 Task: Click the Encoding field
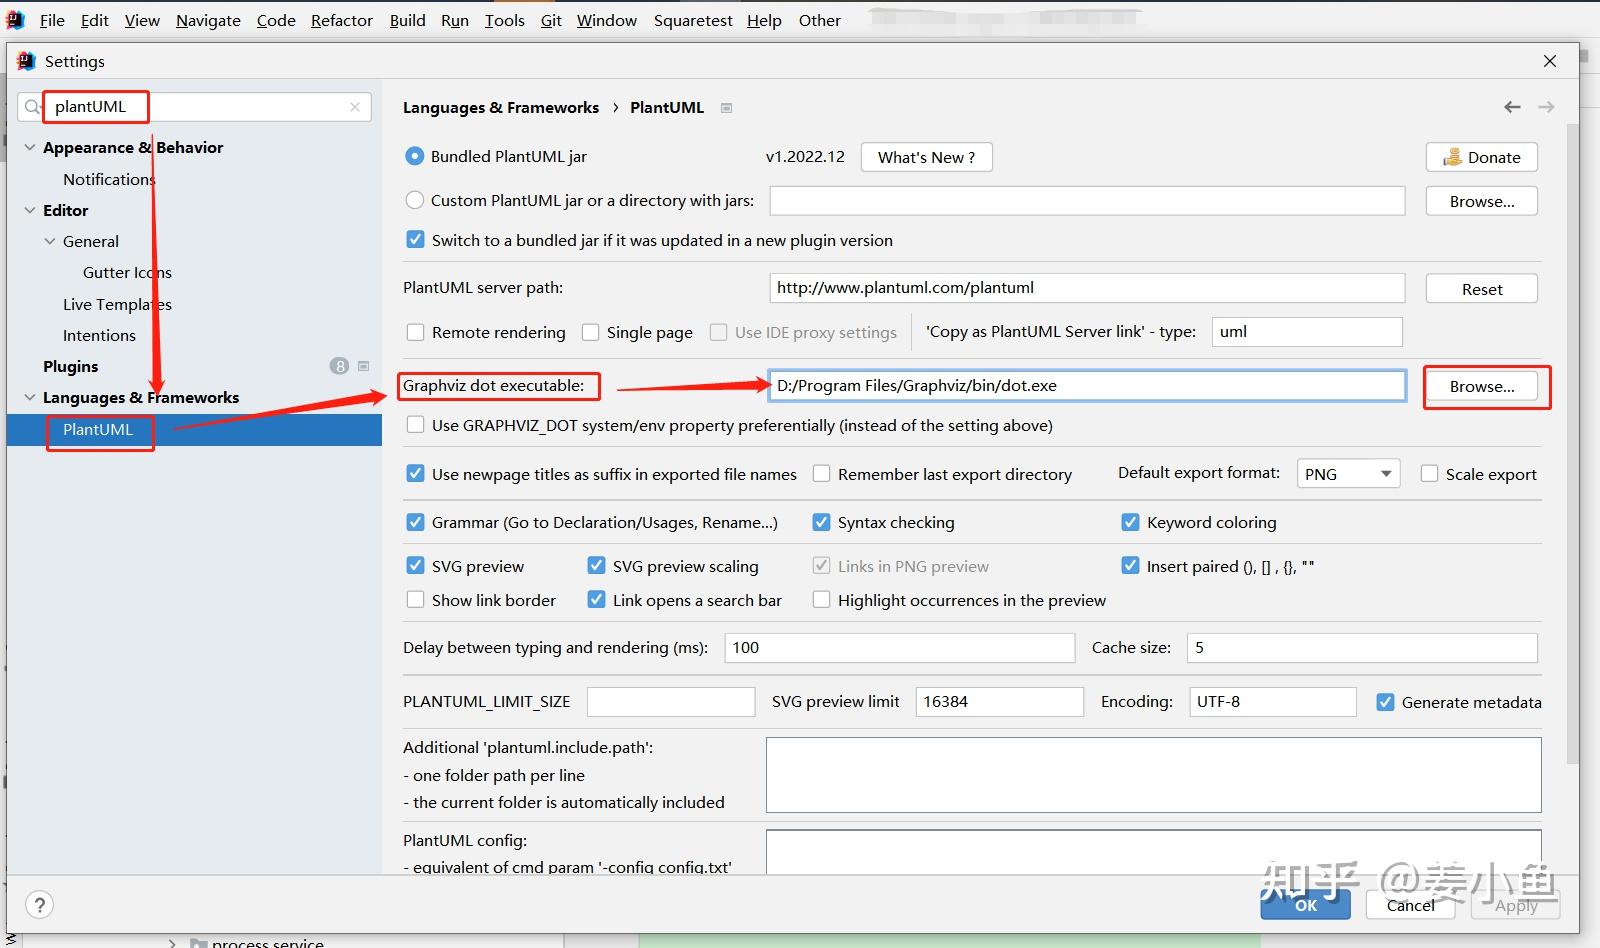tap(1272, 702)
